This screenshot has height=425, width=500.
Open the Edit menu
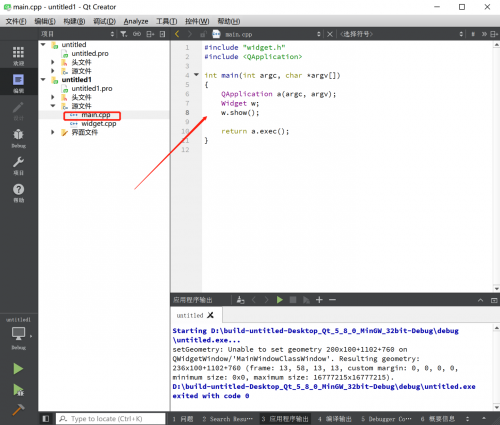[45, 21]
